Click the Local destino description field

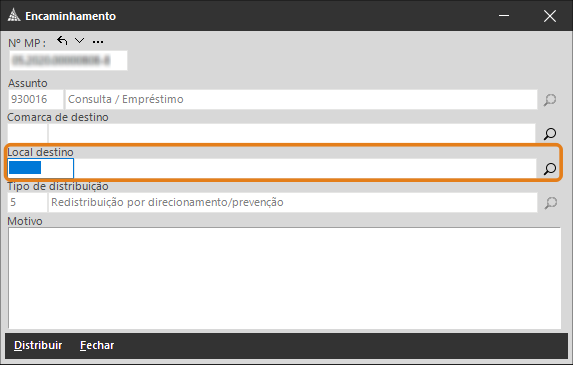[305, 168]
